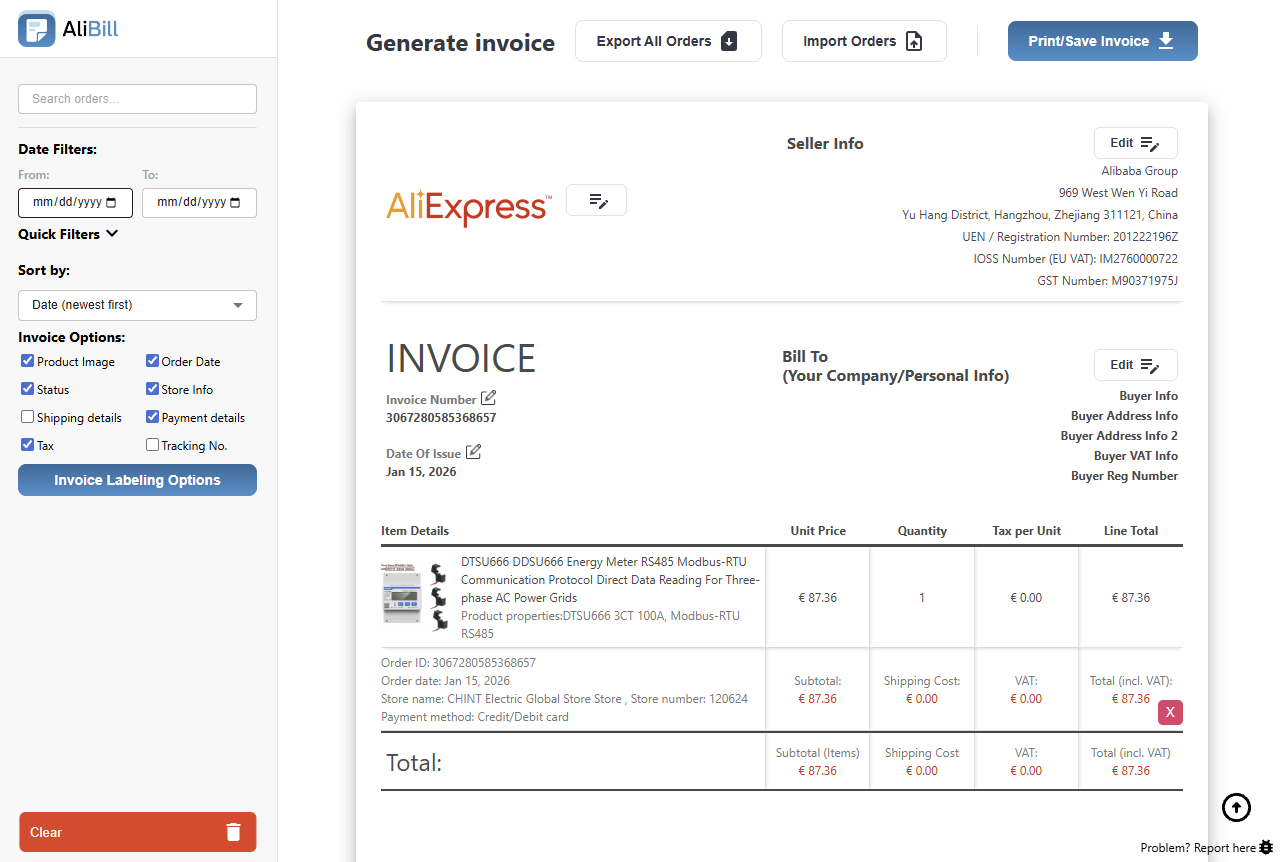This screenshot has width=1280, height=862.
Task: Disable the Product Image checkbox
Action: (x=26, y=361)
